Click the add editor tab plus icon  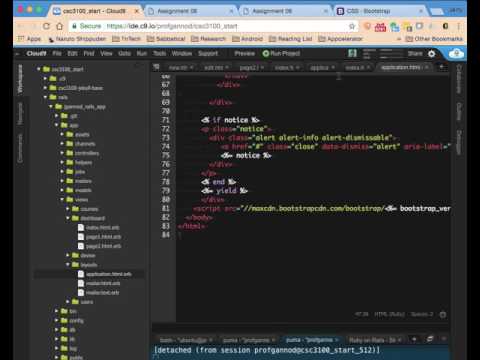[442, 67]
